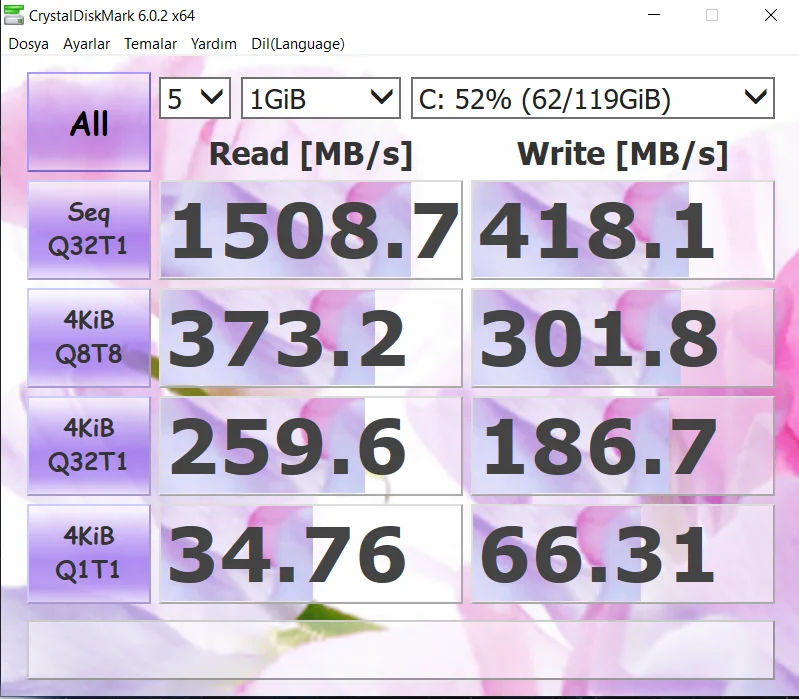Open the drive selector showing C: 52%

(x=593, y=98)
